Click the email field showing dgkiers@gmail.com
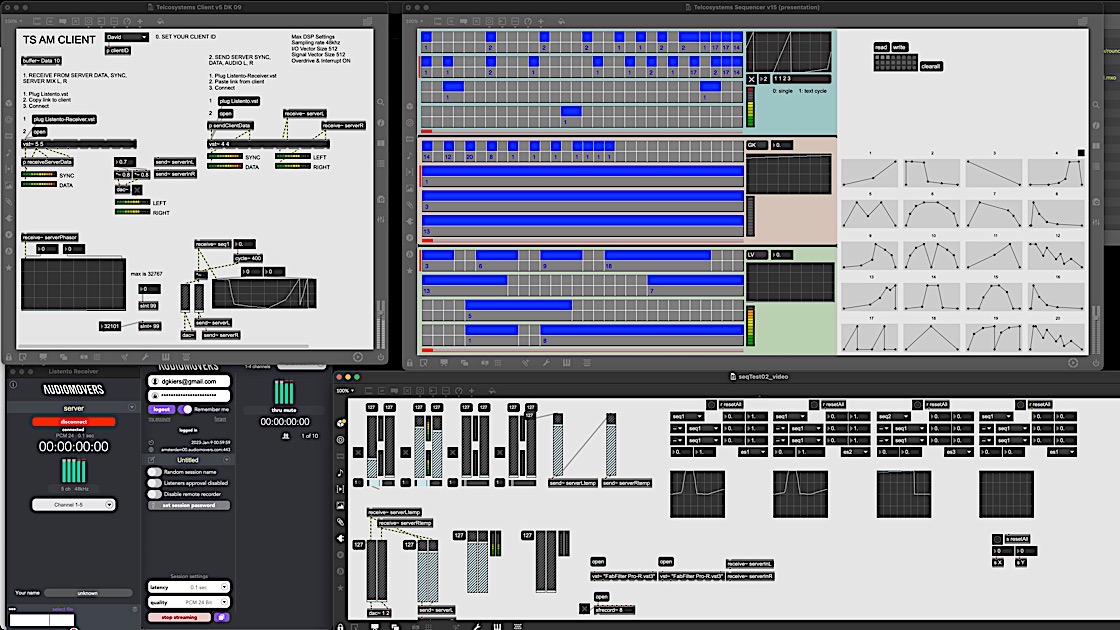Image resolution: width=1120 pixels, height=630 pixels. click(188, 381)
